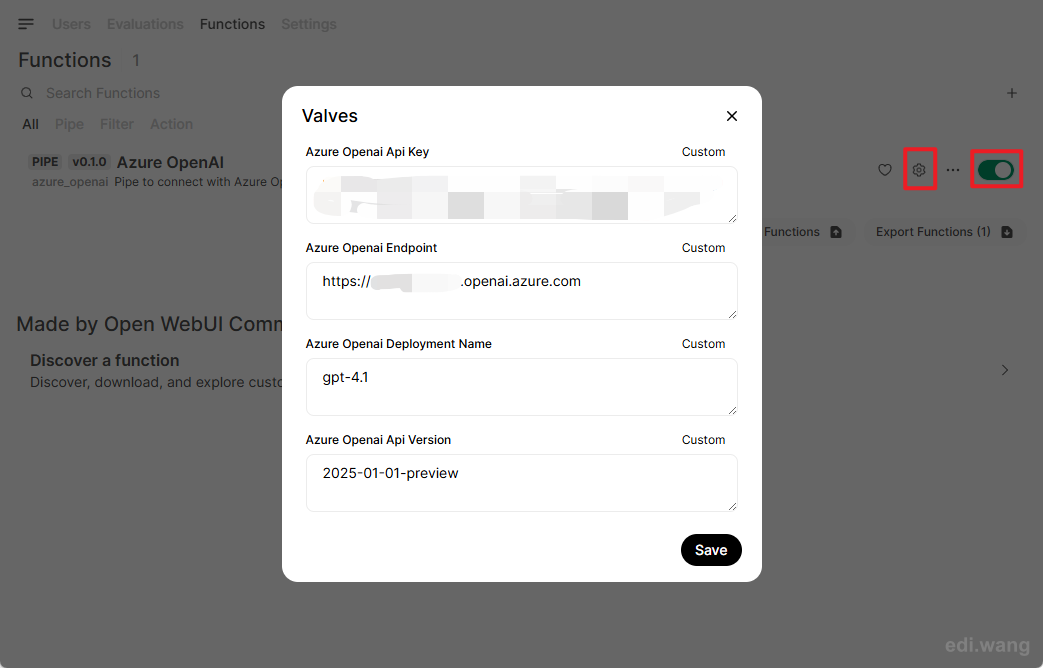Image resolution: width=1043 pixels, height=668 pixels.
Task: Click the search magnifier icon
Action: click(x=27, y=93)
